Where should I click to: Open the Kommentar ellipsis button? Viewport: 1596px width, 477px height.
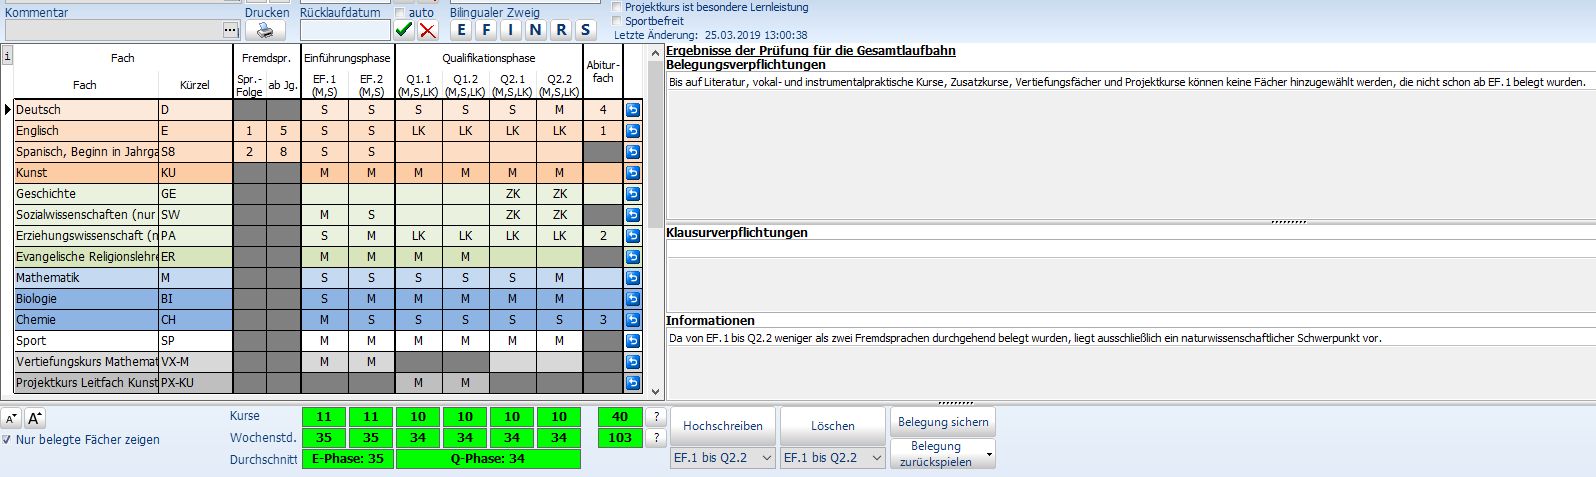(231, 30)
